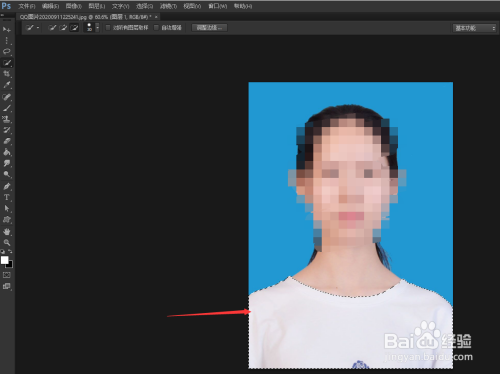Open the Select menu
This screenshot has height=374, width=500.
145,6
